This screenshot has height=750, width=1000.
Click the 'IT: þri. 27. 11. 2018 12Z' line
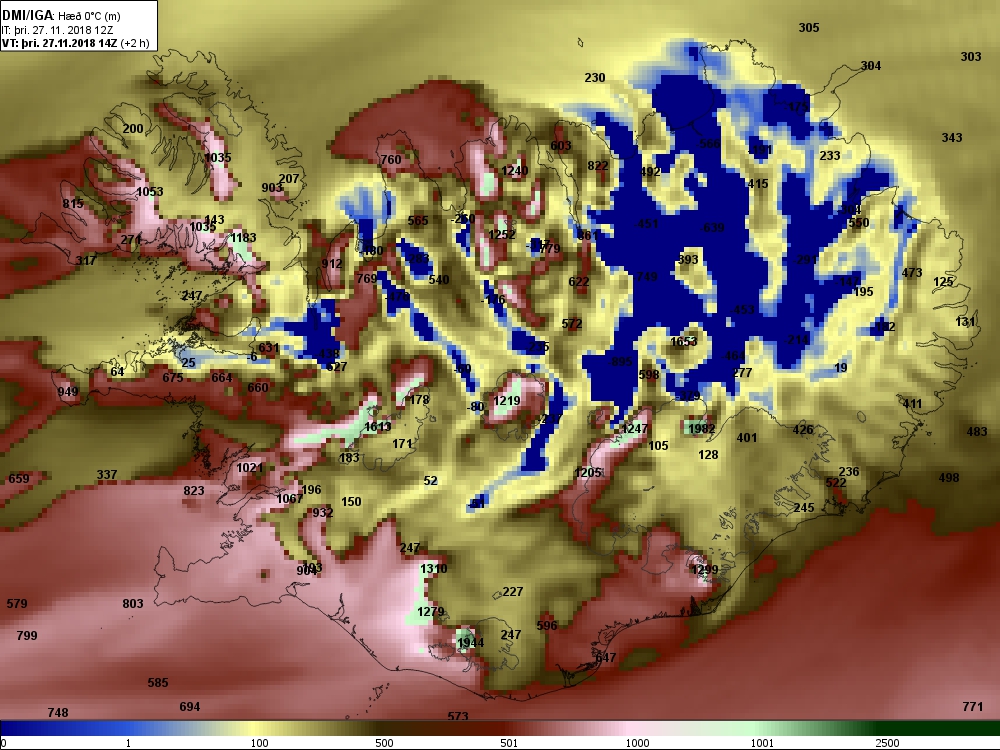coord(56,30)
